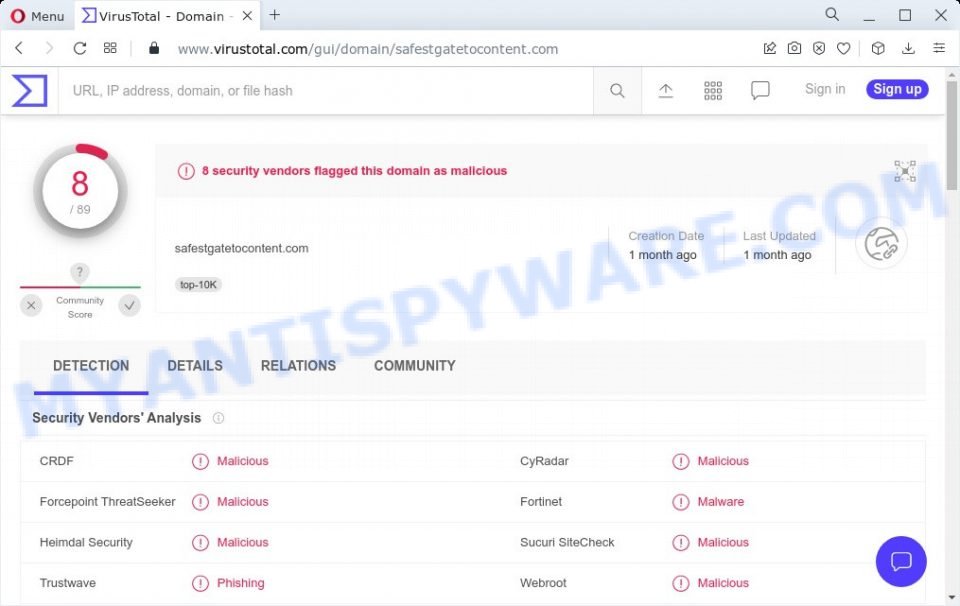Click the address bar URL
This screenshot has width=960, height=606.
point(367,49)
